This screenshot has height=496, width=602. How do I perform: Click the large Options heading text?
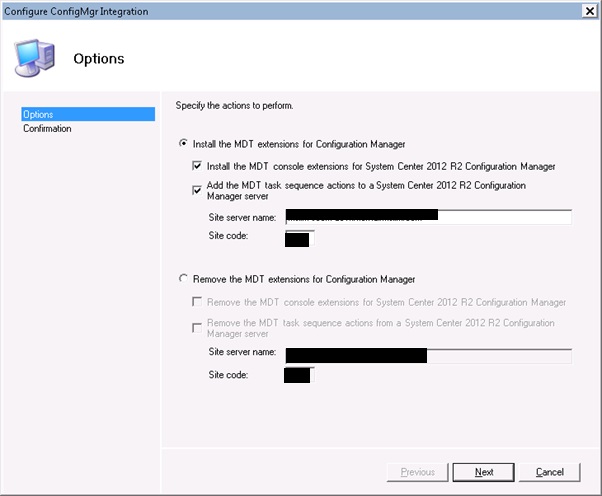pos(99,58)
